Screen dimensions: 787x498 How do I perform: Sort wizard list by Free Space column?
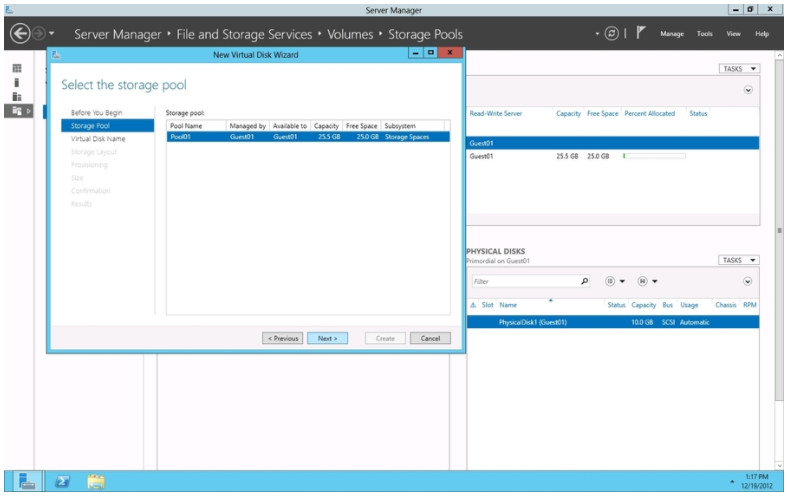point(361,126)
